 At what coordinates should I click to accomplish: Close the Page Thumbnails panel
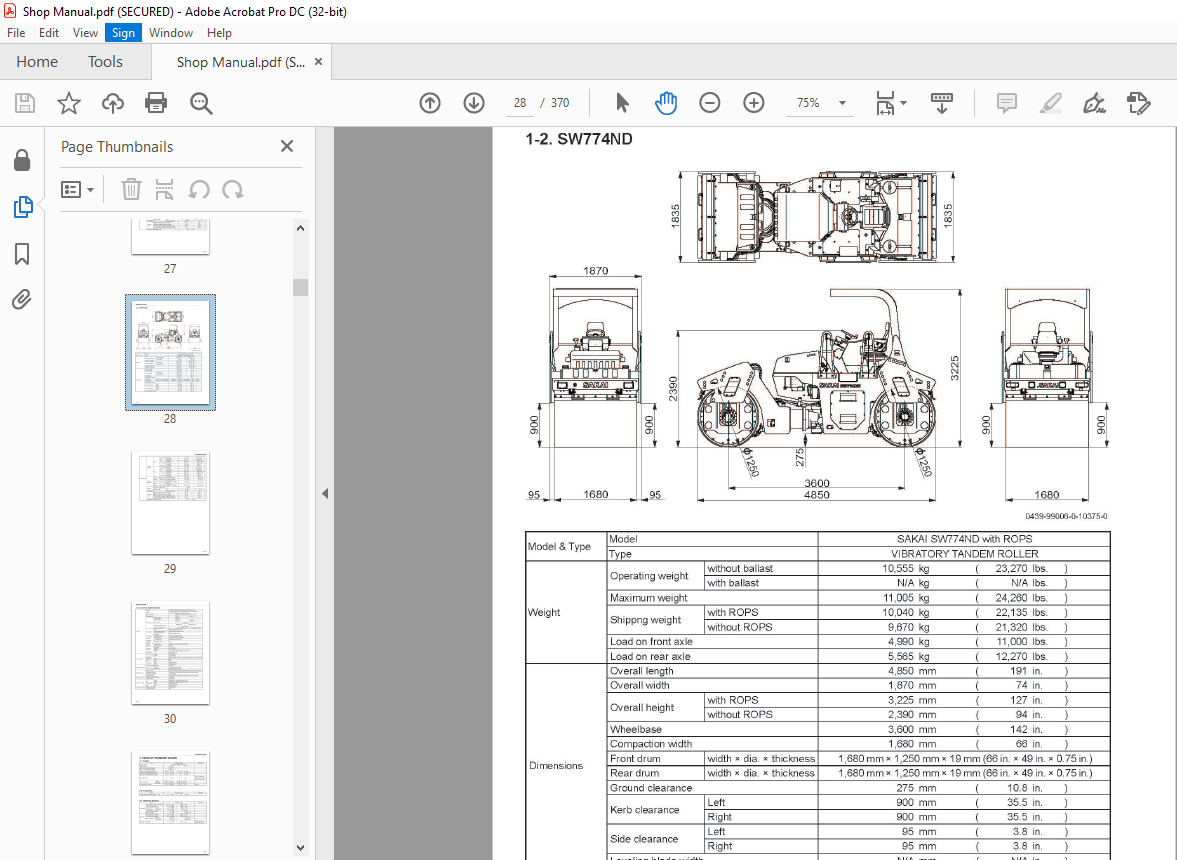point(287,146)
